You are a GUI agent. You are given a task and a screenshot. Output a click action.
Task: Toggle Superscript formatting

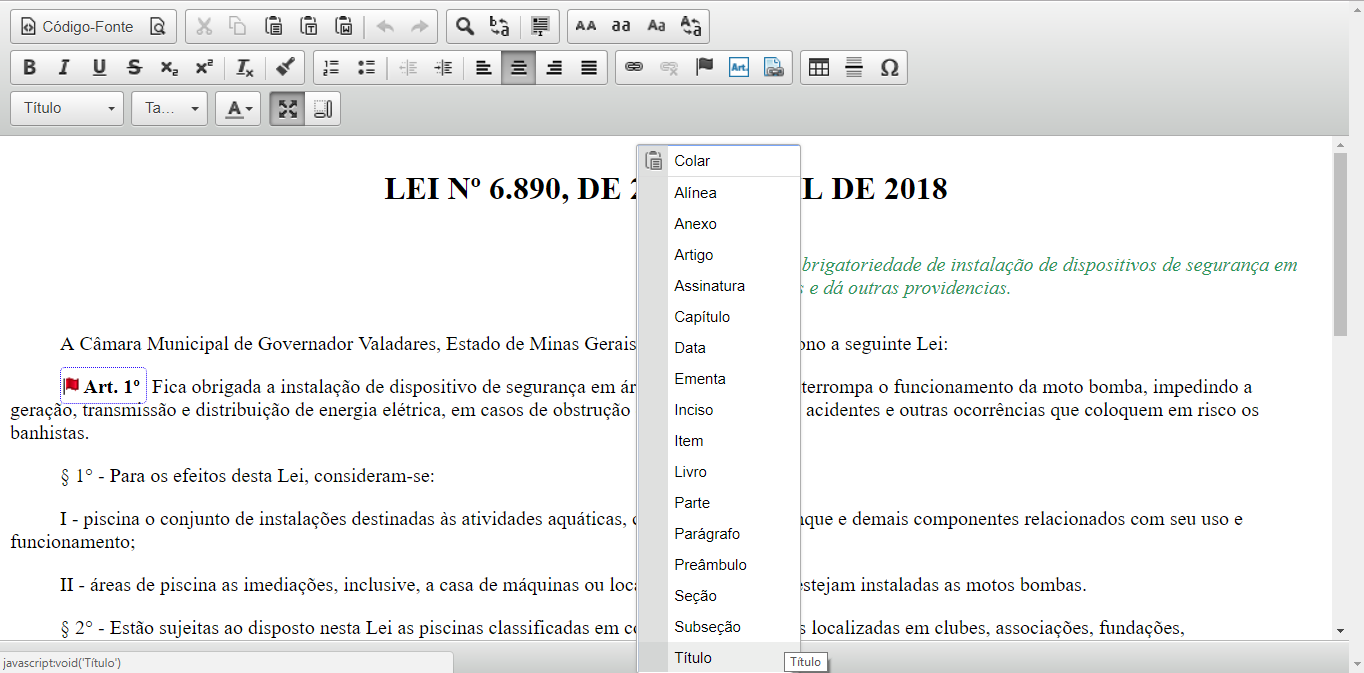[x=204, y=68]
